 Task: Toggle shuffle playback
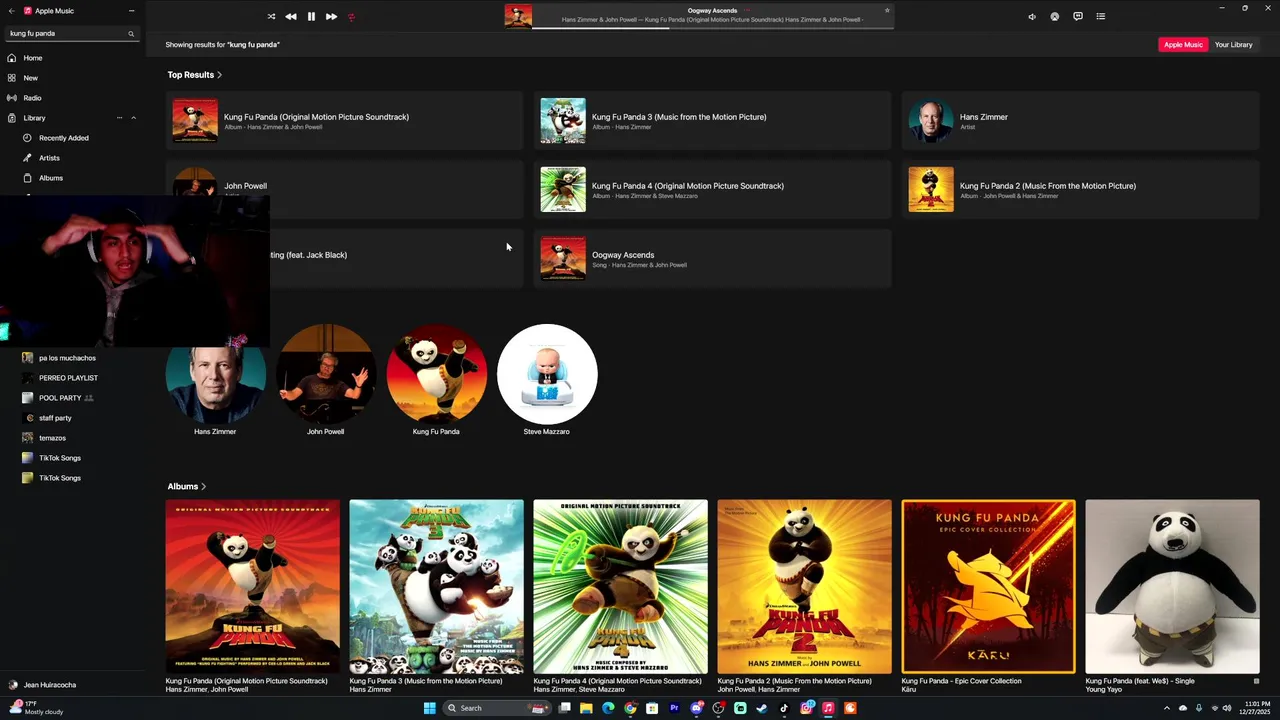click(271, 16)
